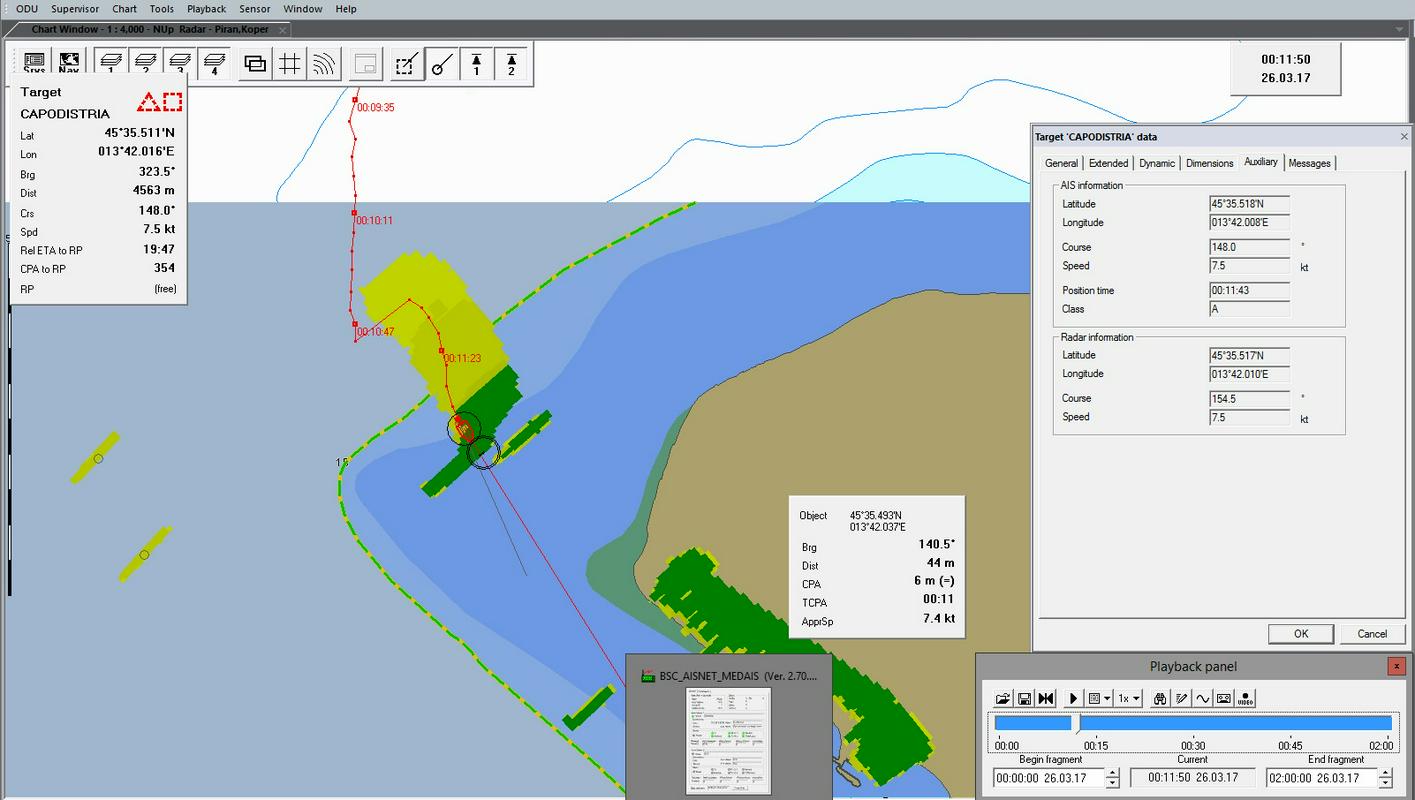Switch to the Dimensions tab
Screen dimensions: 1415x800
[x=1209, y=163]
